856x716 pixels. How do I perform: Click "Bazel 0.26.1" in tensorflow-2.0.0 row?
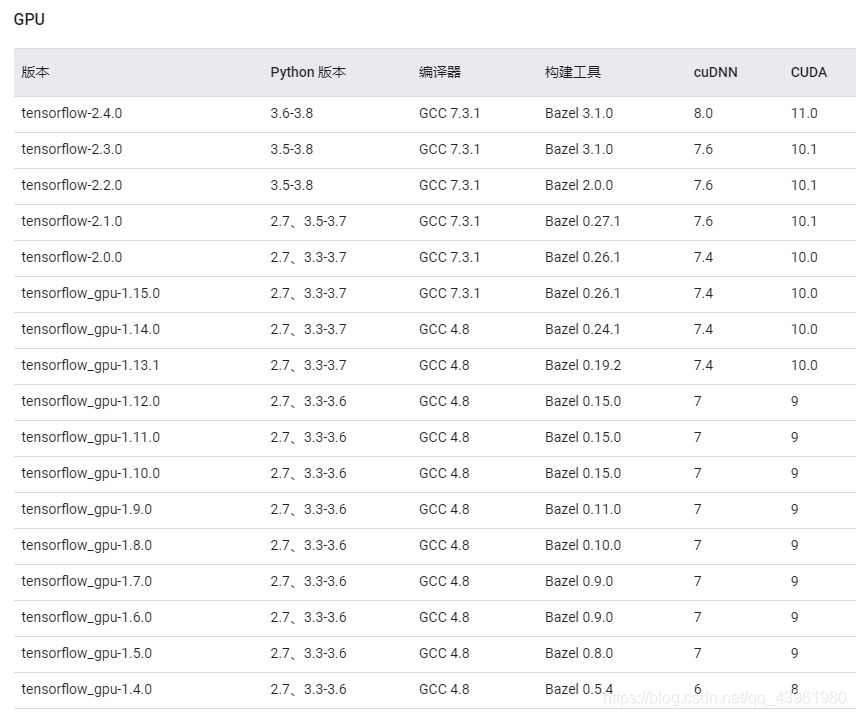click(x=582, y=257)
